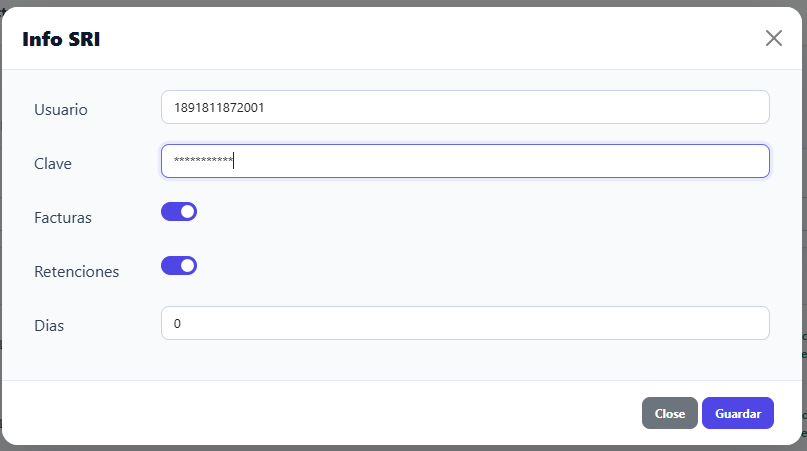This screenshot has width=807, height=451.
Task: Turn off the Retenciones toggle switch
Action: (x=179, y=266)
